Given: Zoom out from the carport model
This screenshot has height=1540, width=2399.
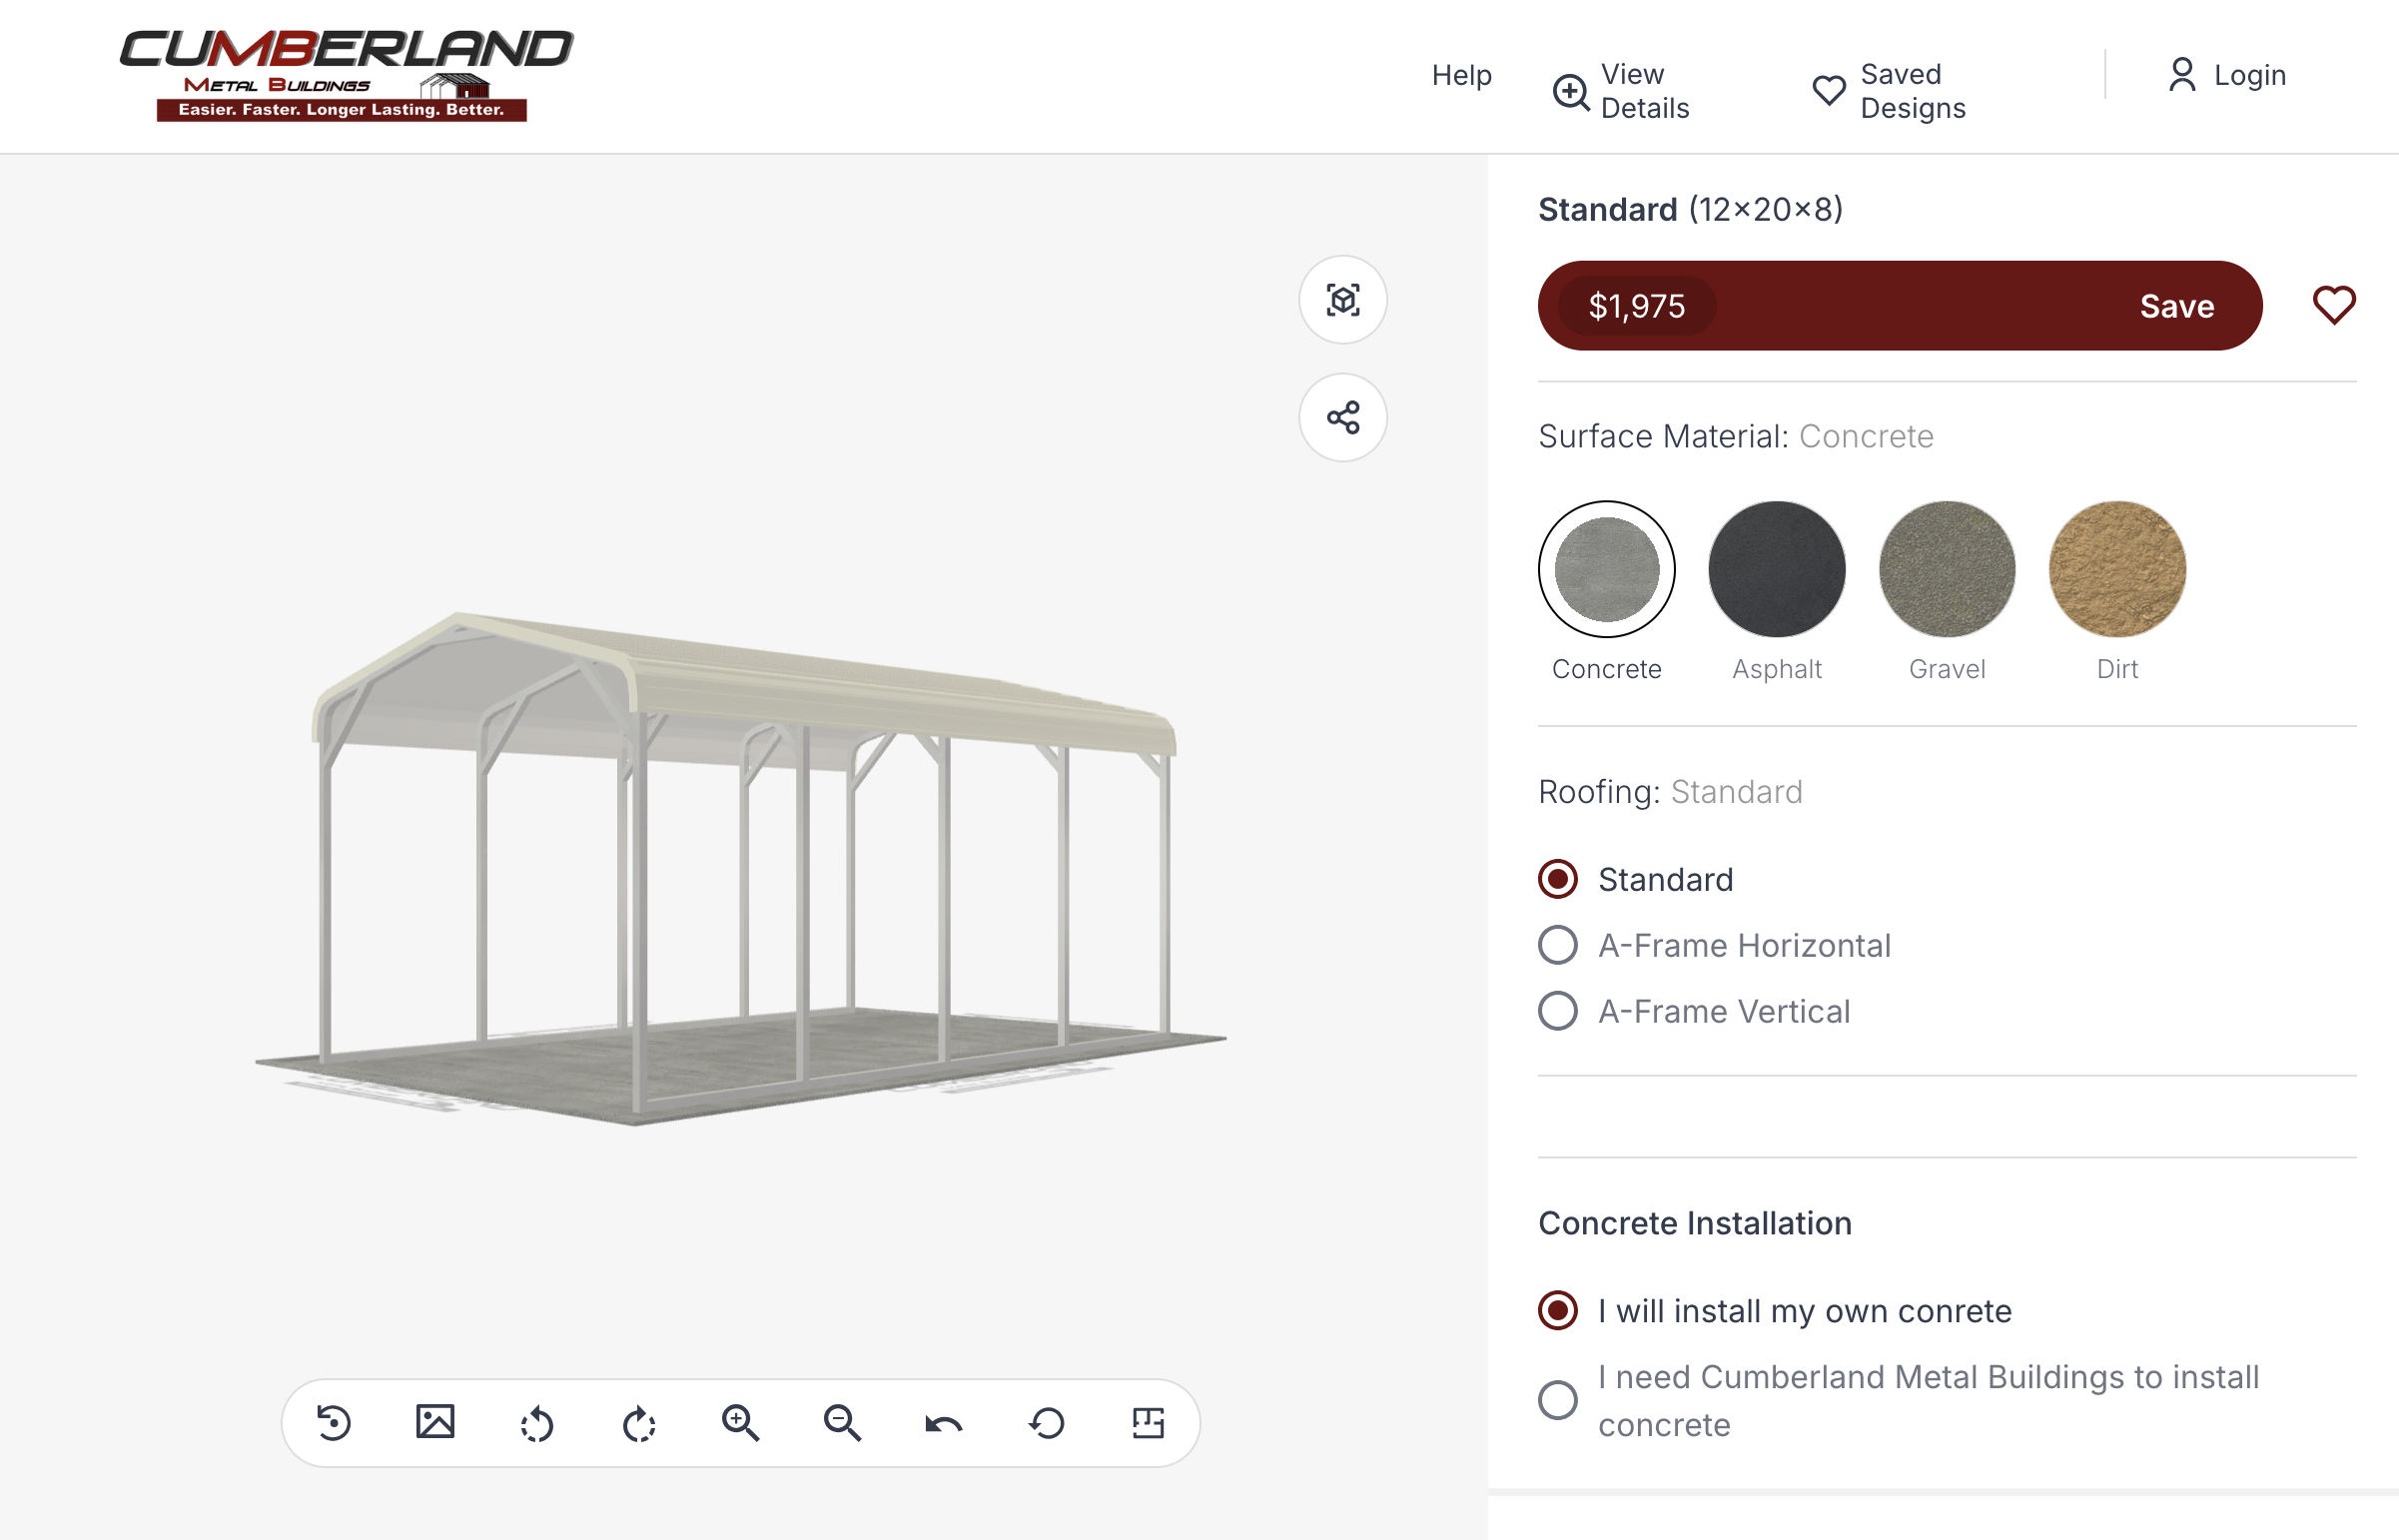Looking at the screenshot, I should point(843,1423).
